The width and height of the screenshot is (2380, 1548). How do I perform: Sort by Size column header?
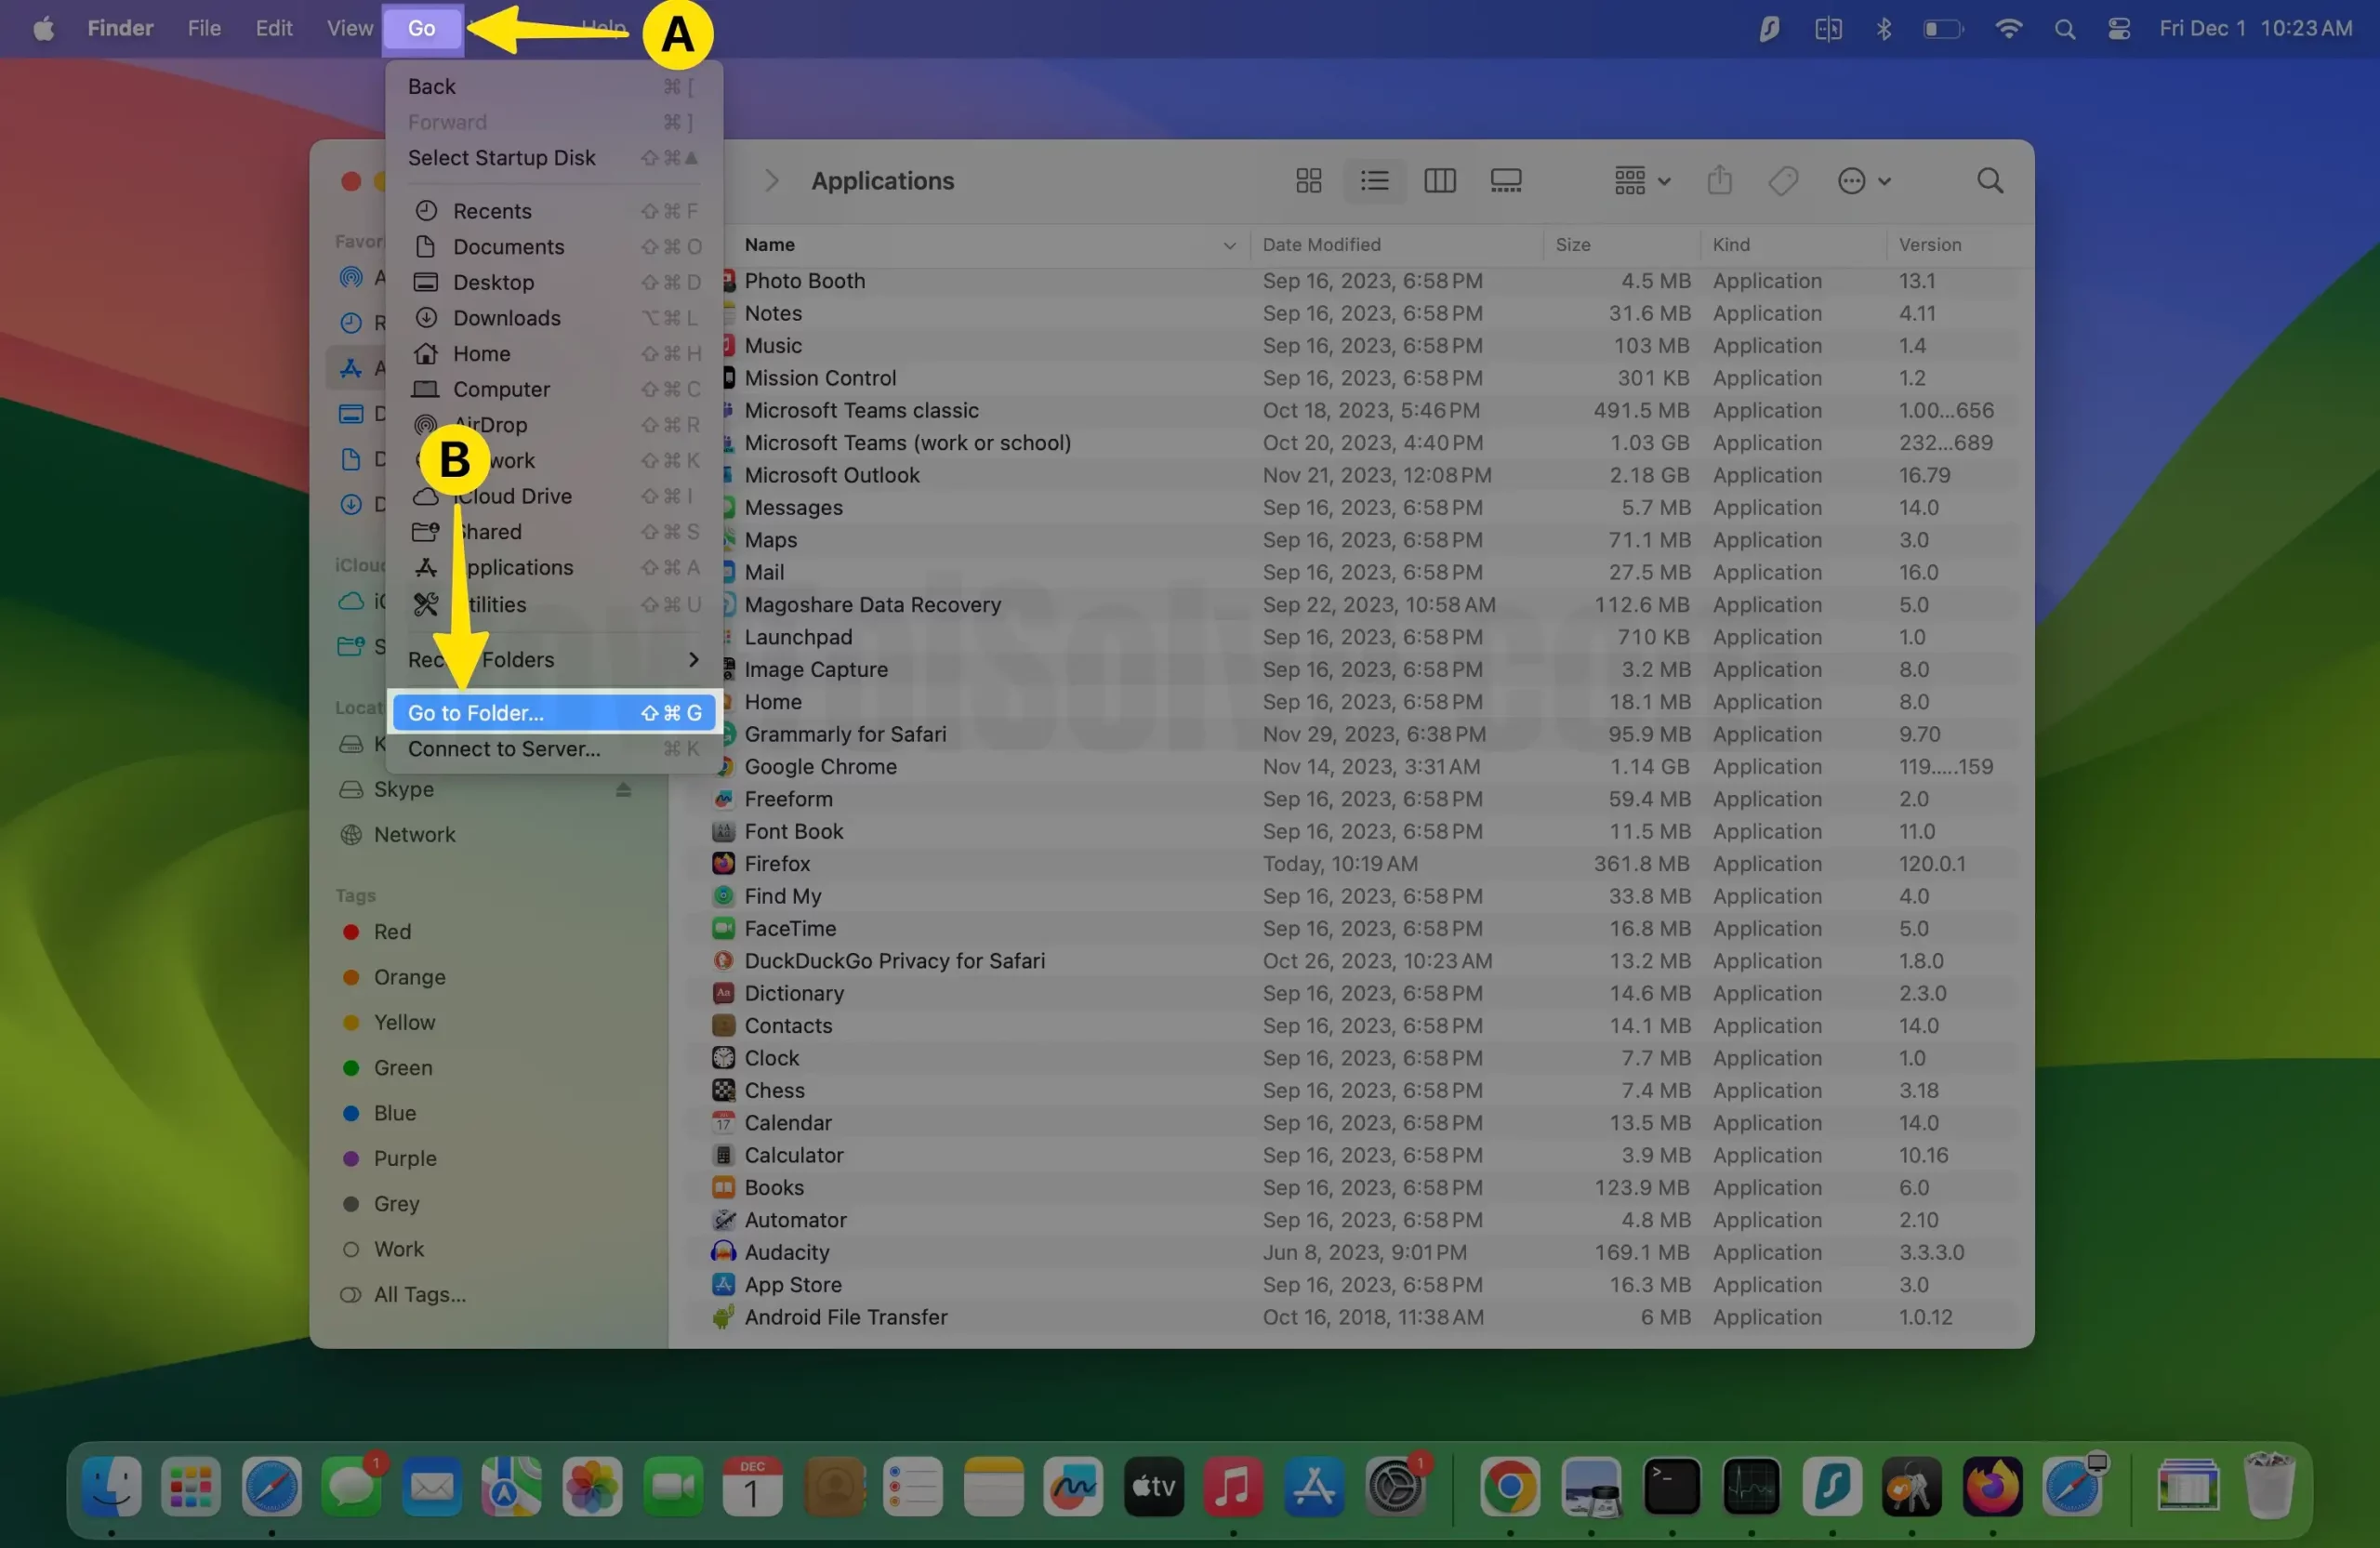point(1572,244)
